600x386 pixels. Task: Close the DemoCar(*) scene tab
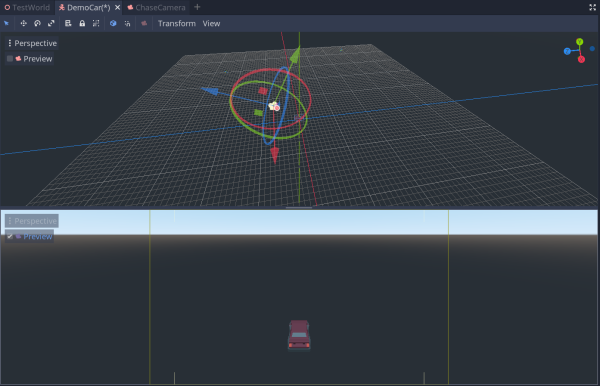click(x=117, y=7)
